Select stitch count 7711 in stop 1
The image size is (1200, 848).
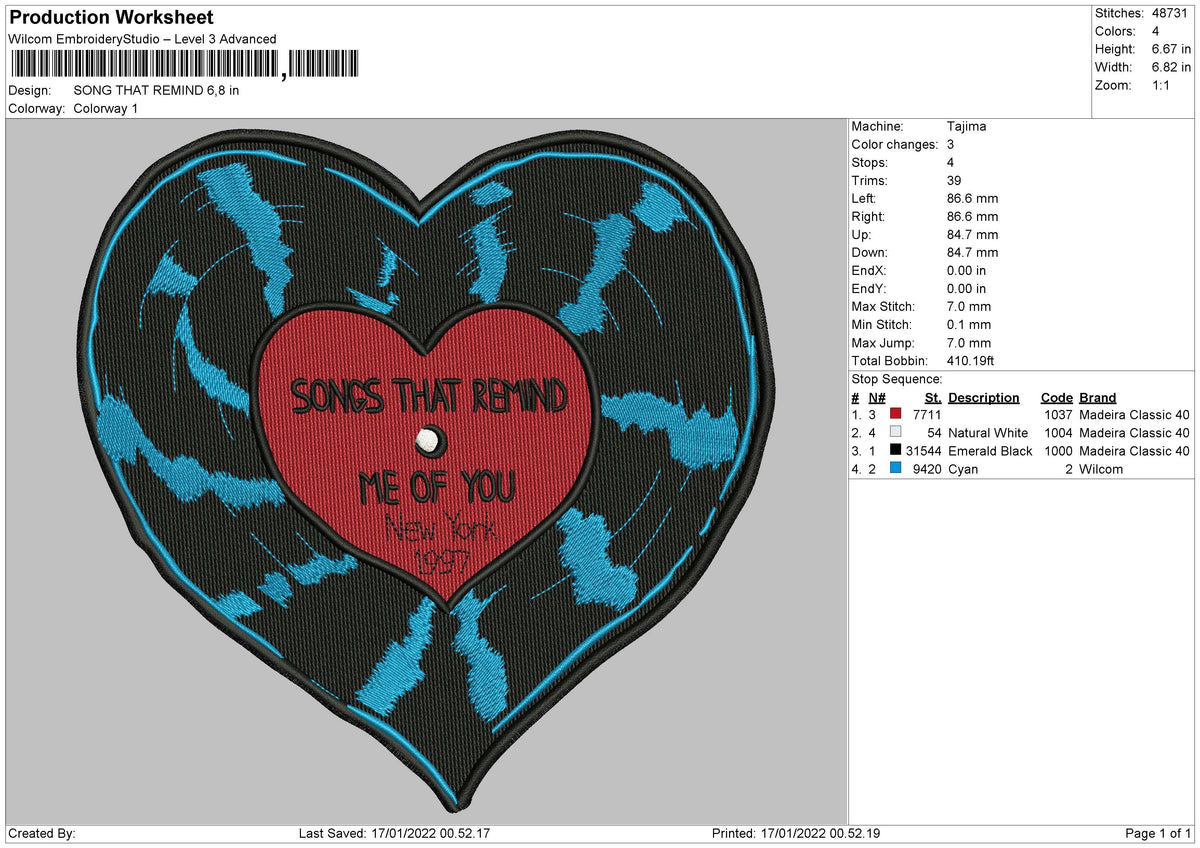925,415
